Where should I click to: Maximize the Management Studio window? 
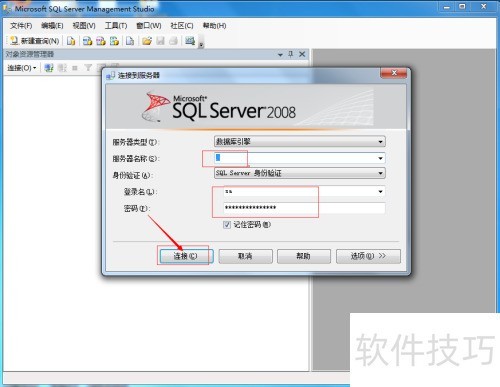click(462, 7)
